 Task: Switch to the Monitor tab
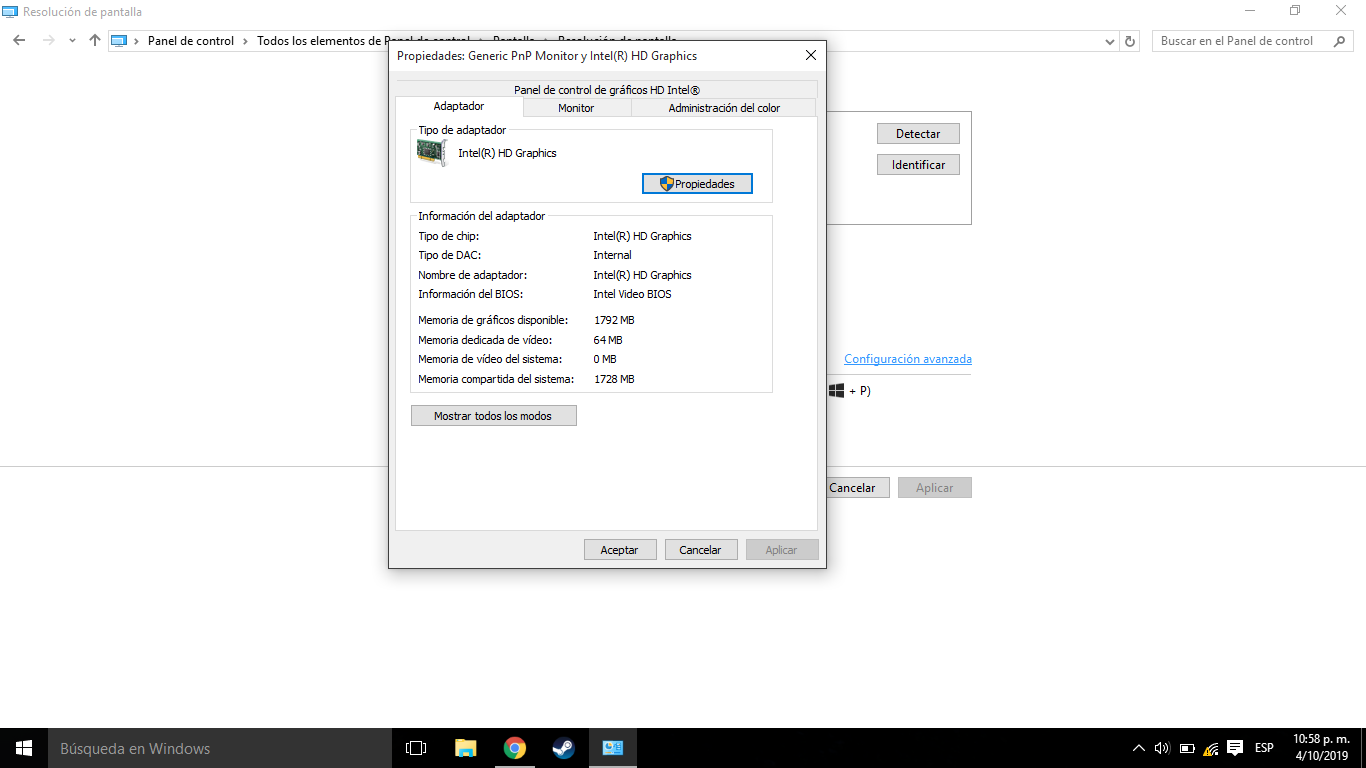point(576,108)
